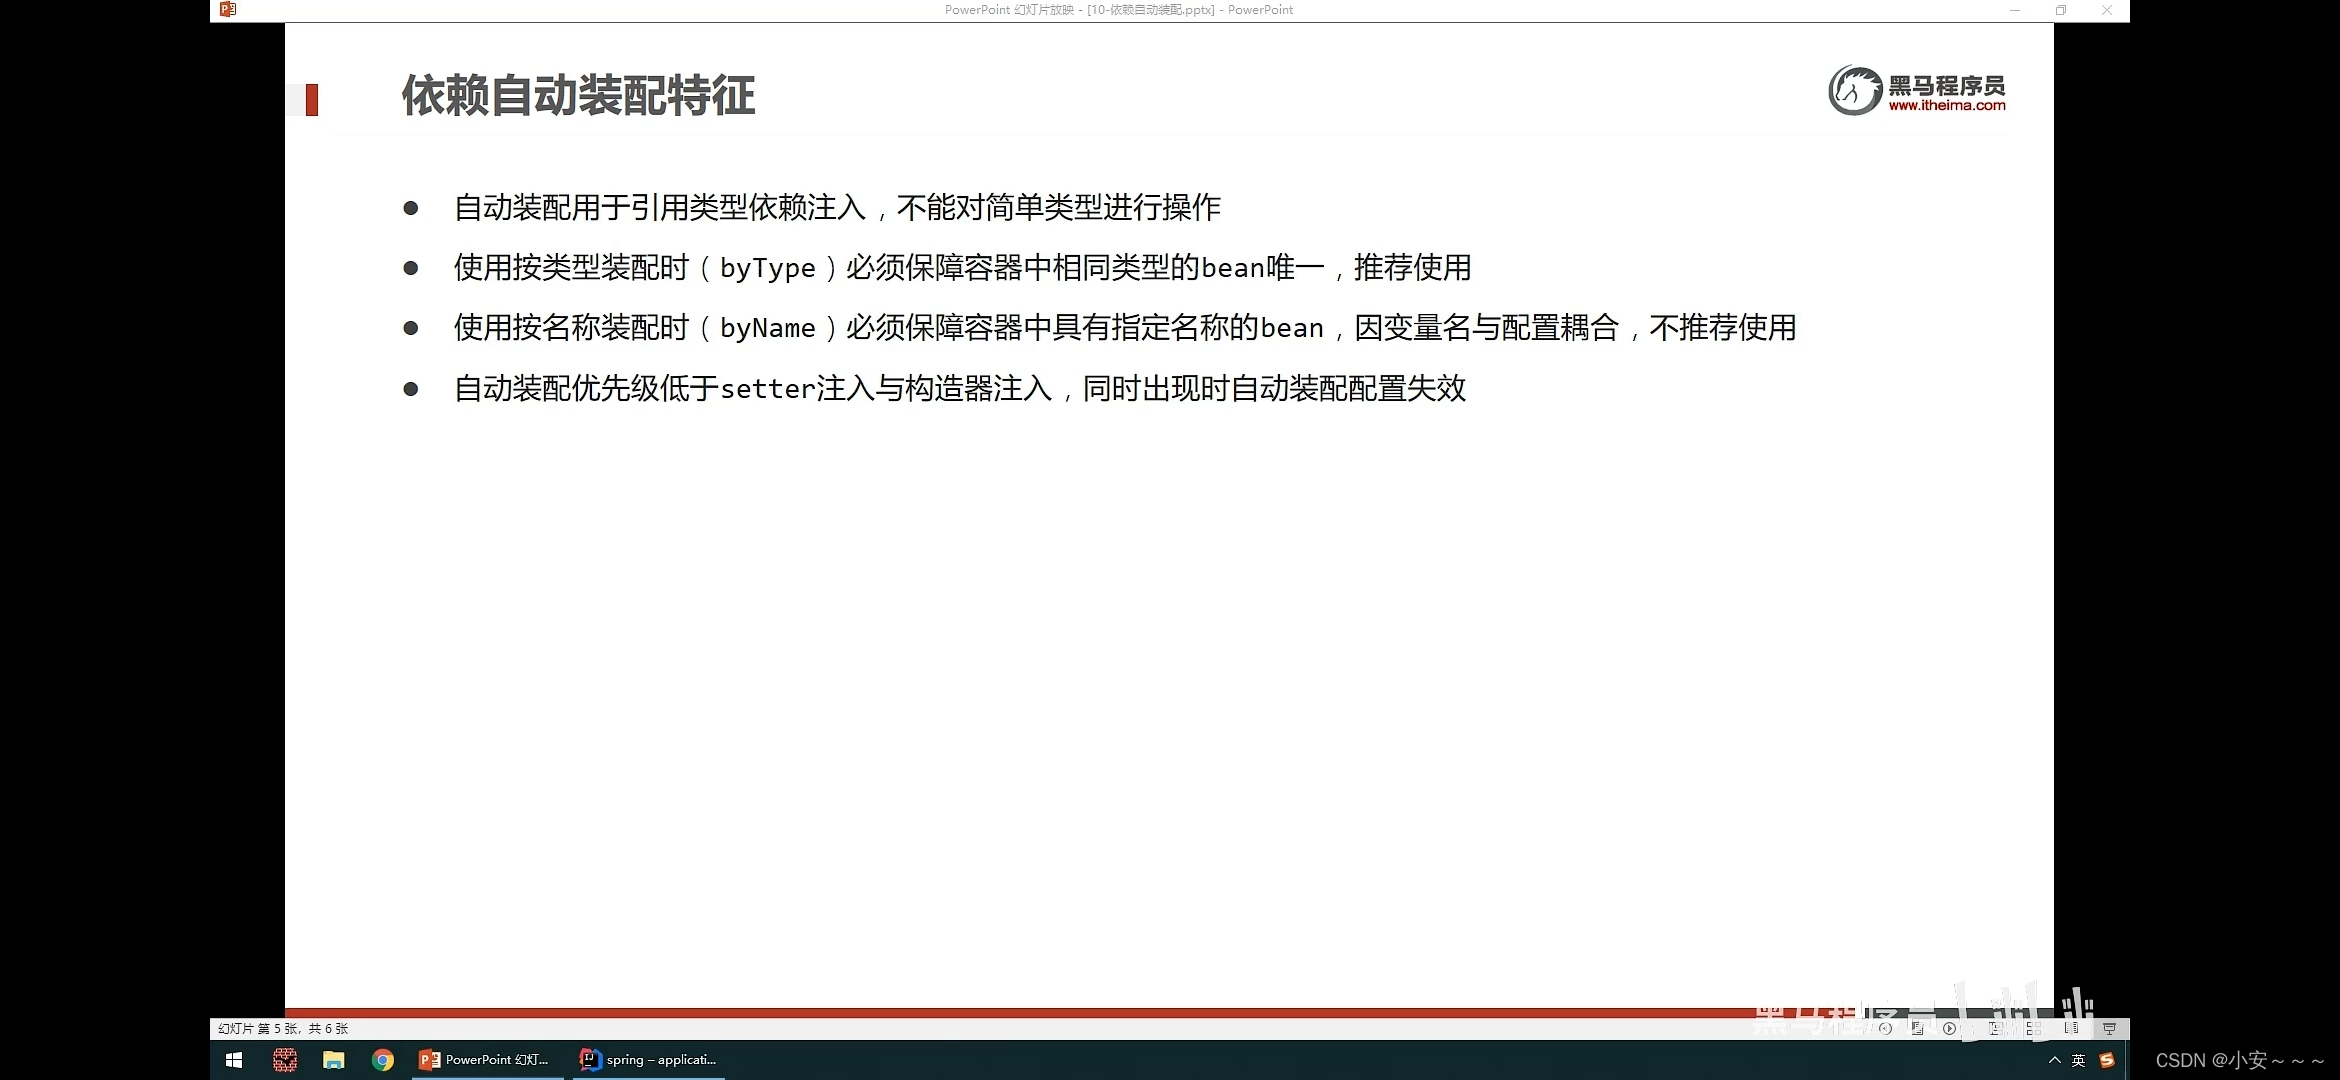Click the www.itheima.com logo link
This screenshot has height=1080, width=2340.
coord(1946,105)
